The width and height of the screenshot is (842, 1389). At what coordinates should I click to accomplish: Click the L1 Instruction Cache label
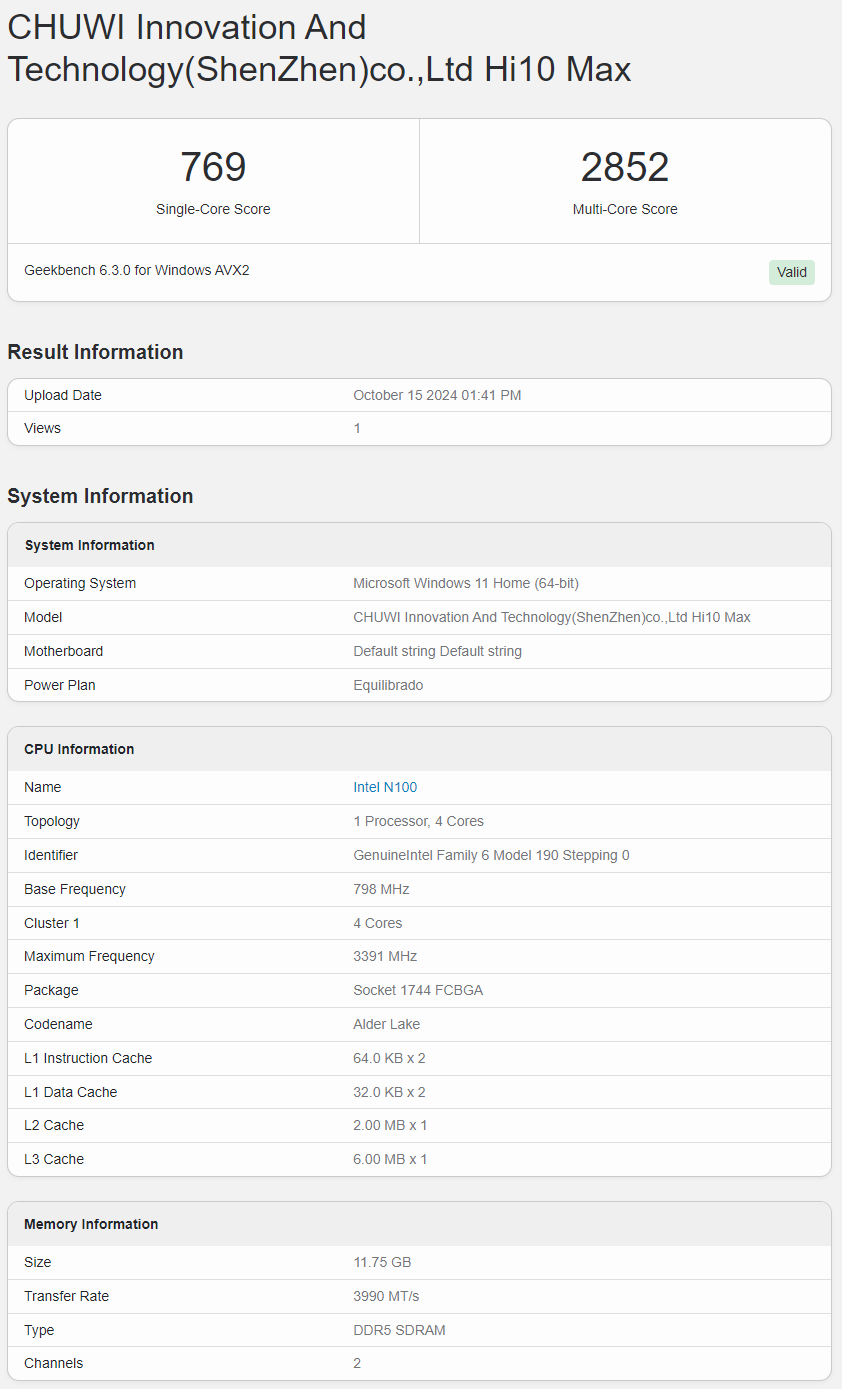88,1058
